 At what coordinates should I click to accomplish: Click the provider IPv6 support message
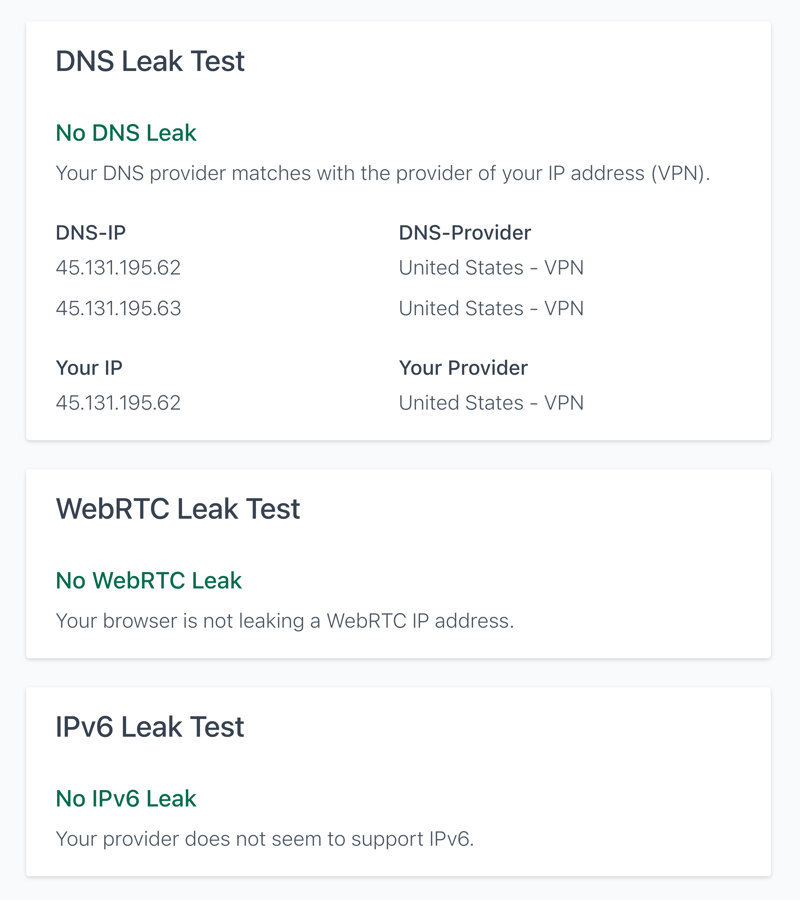tap(265, 839)
